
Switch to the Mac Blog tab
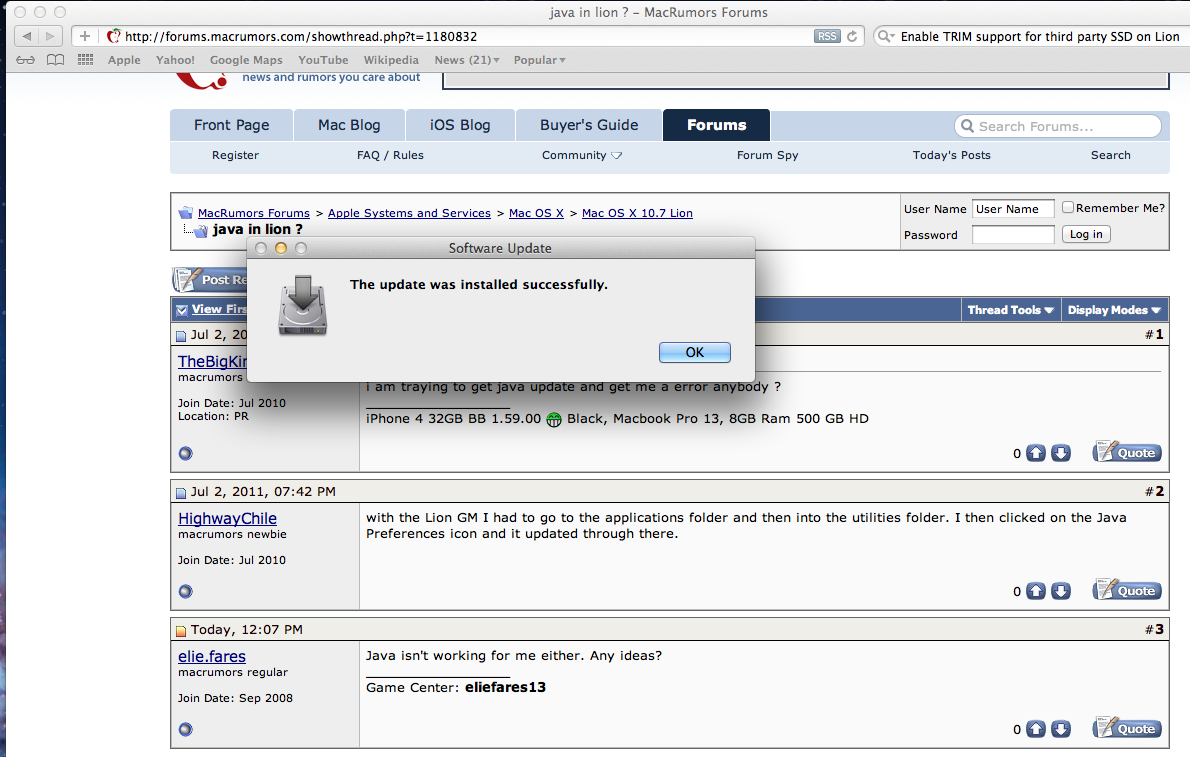[349, 125]
